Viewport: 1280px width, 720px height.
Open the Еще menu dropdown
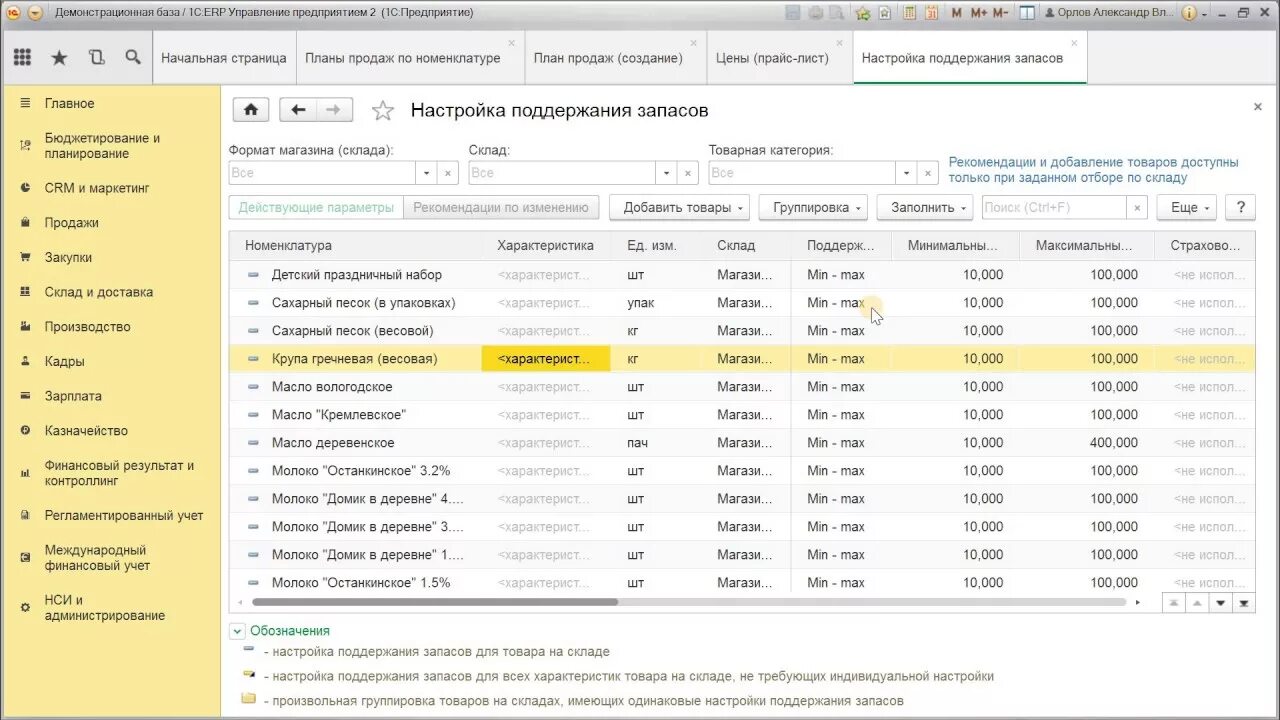click(x=1187, y=207)
